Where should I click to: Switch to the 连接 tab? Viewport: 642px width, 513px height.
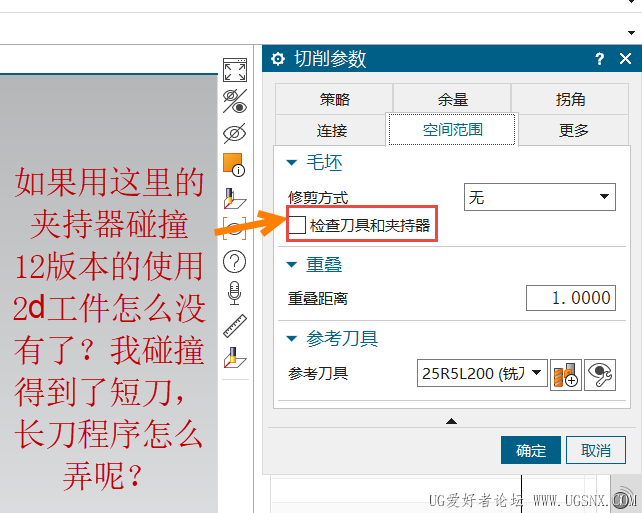click(x=331, y=130)
